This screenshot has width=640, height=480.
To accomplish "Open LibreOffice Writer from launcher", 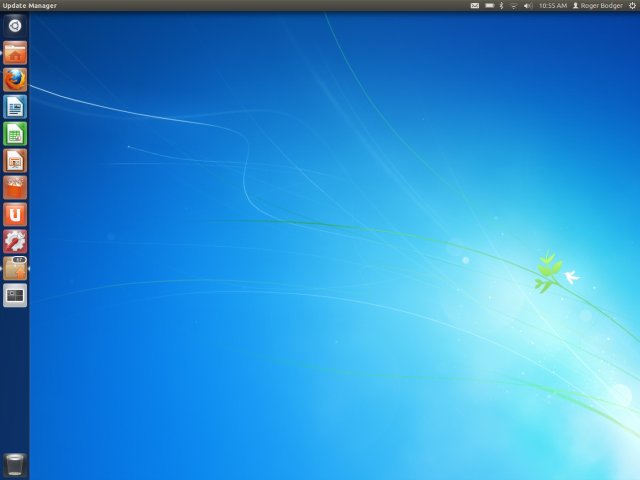I will pyautogui.click(x=15, y=107).
